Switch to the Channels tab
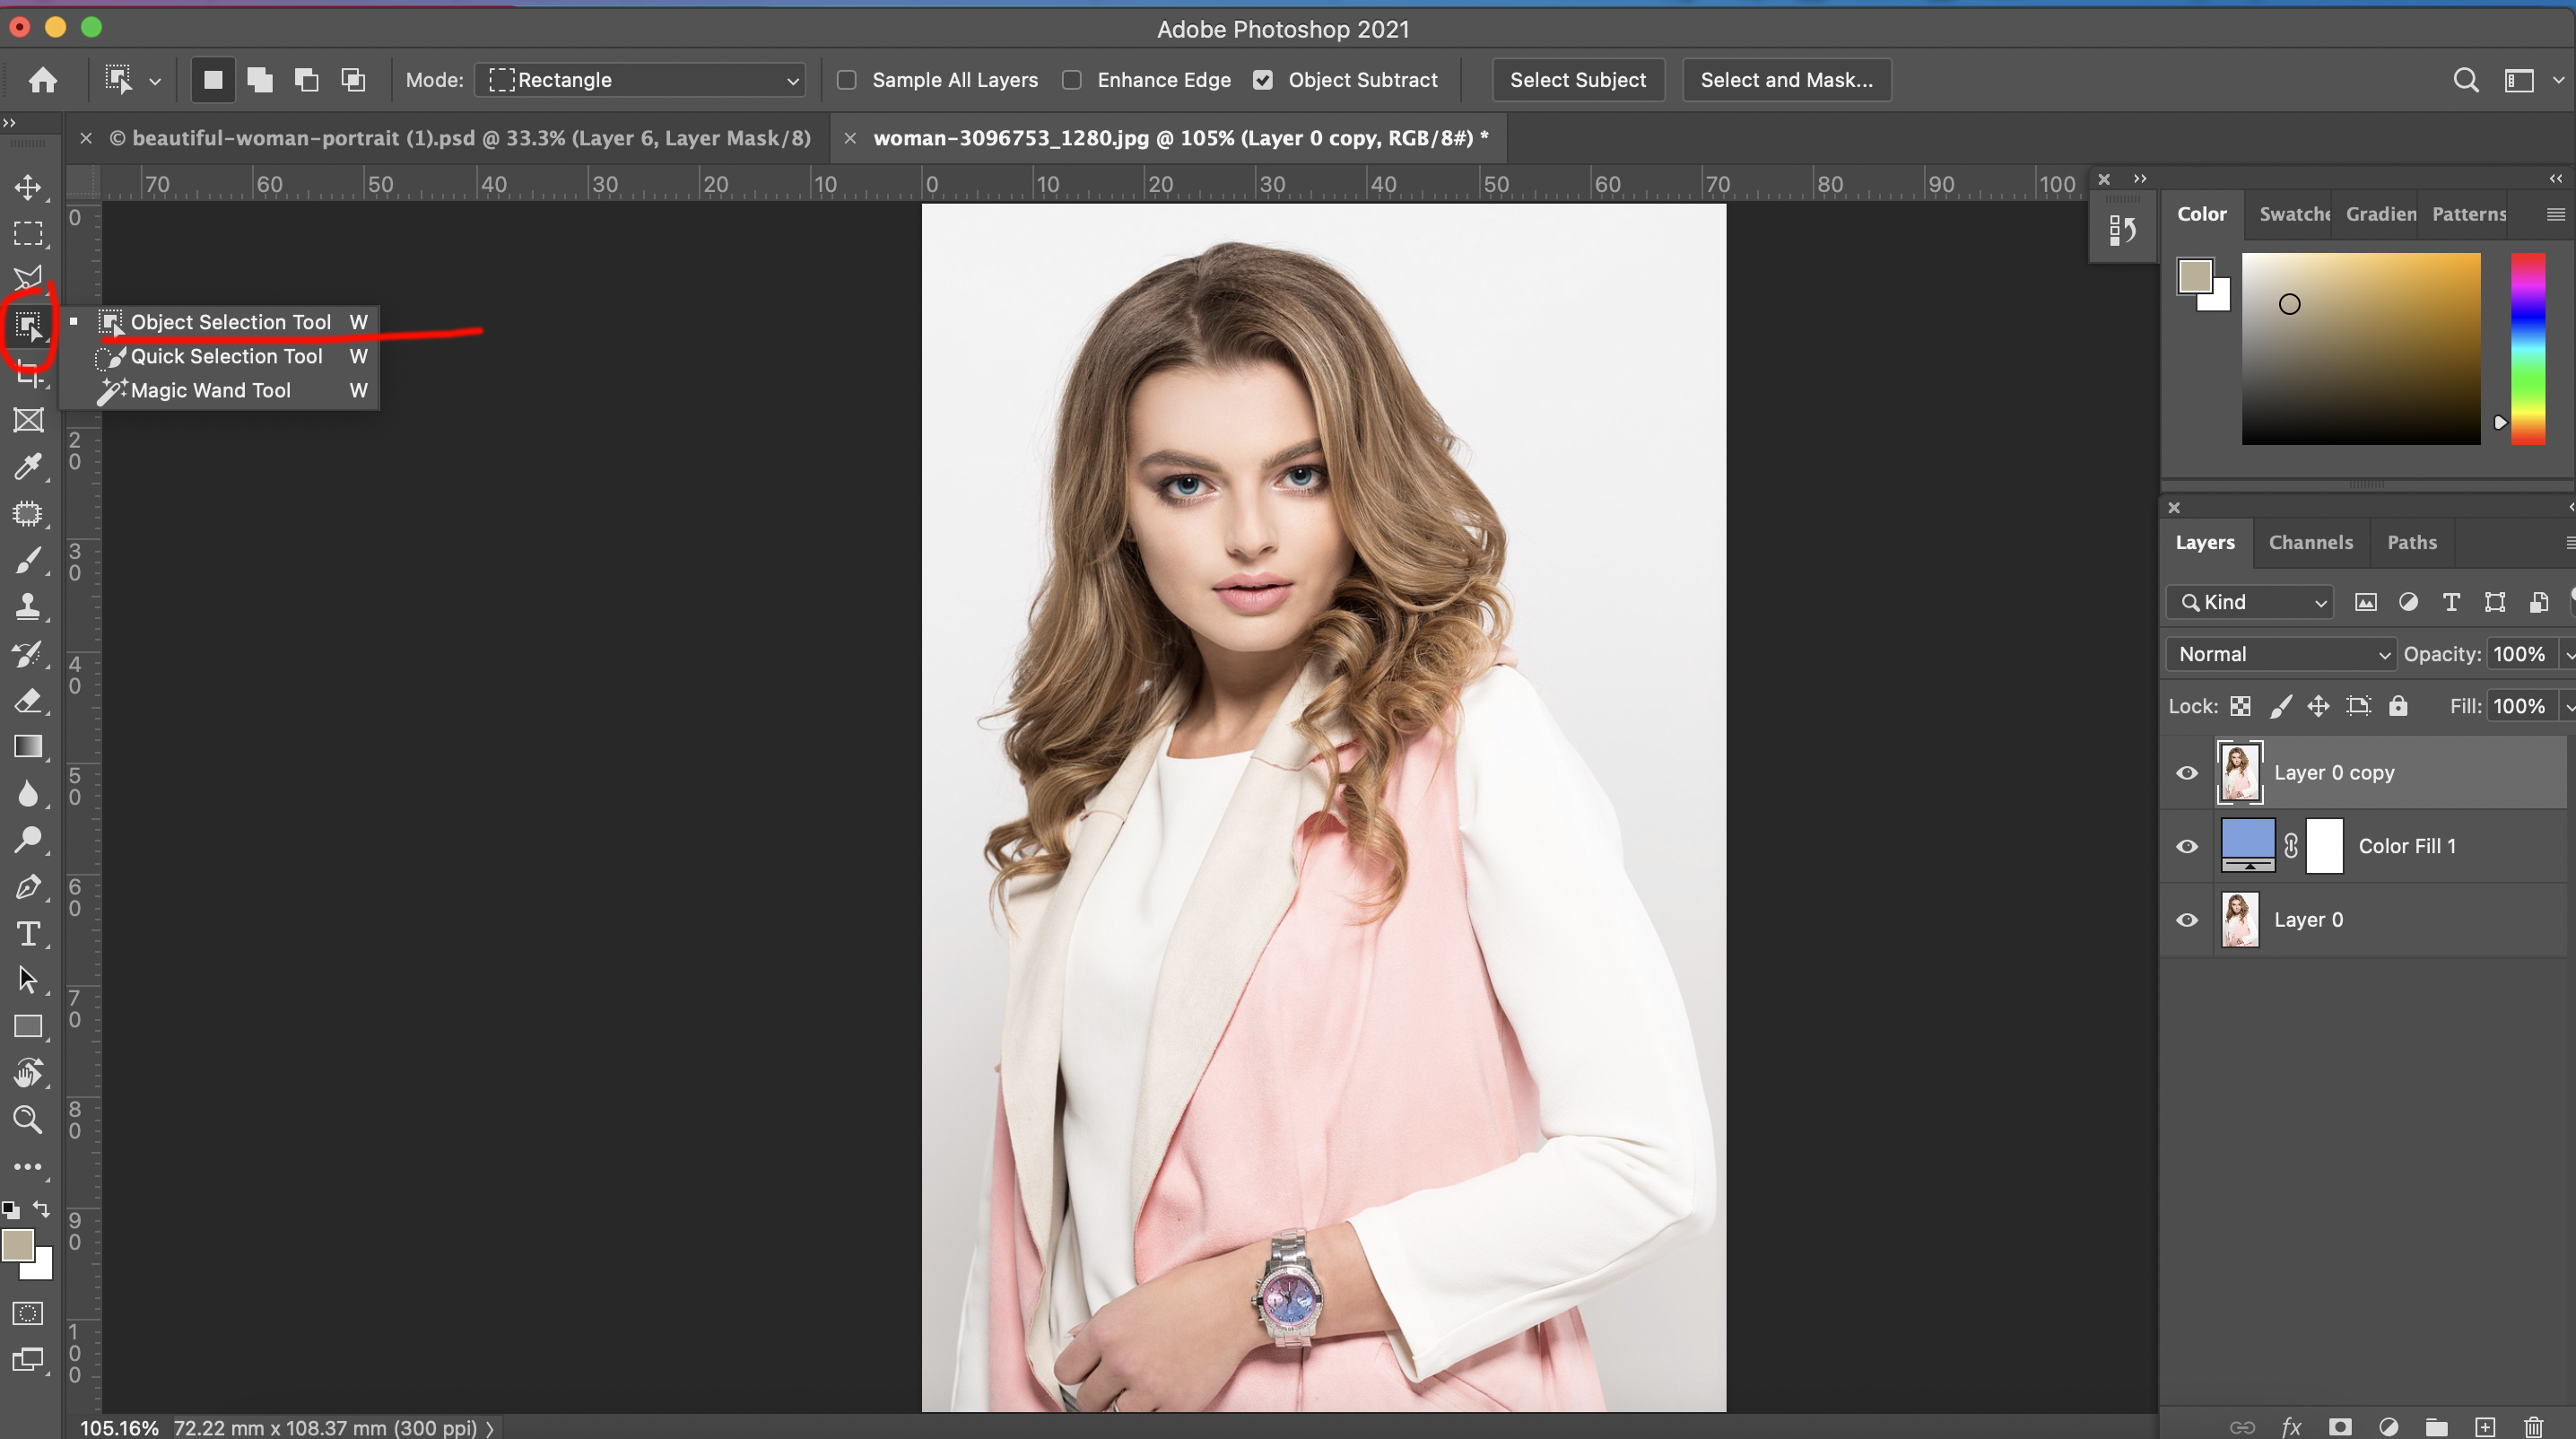 pyautogui.click(x=2310, y=542)
